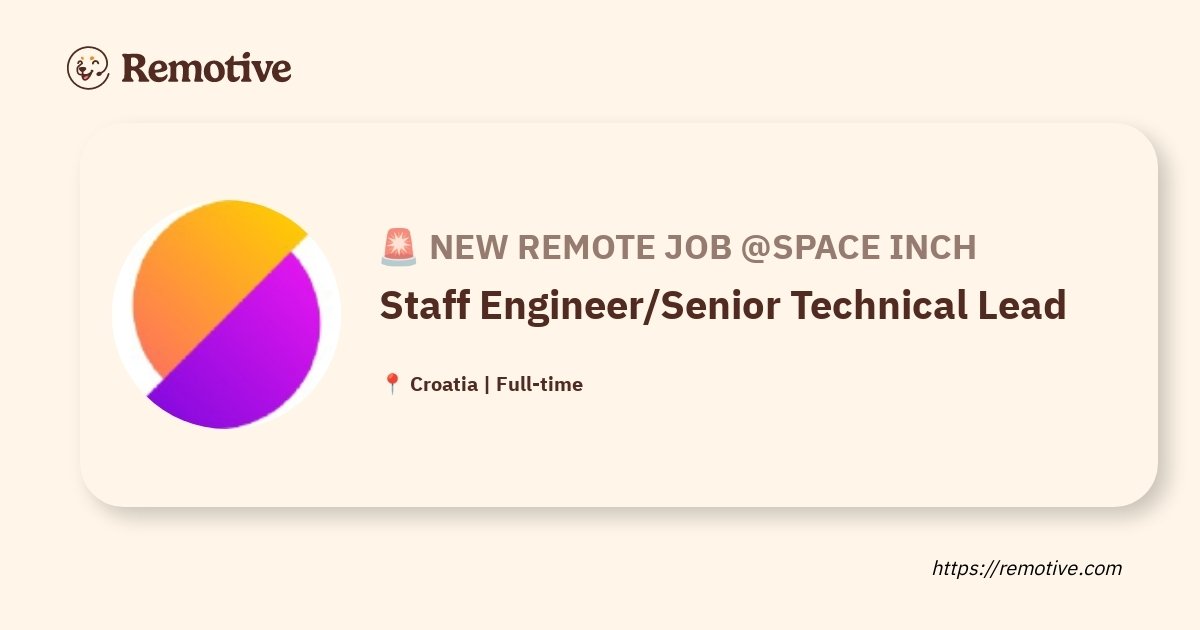Click the 'NEW REMOTE JOB' heading text

[x=581, y=247]
